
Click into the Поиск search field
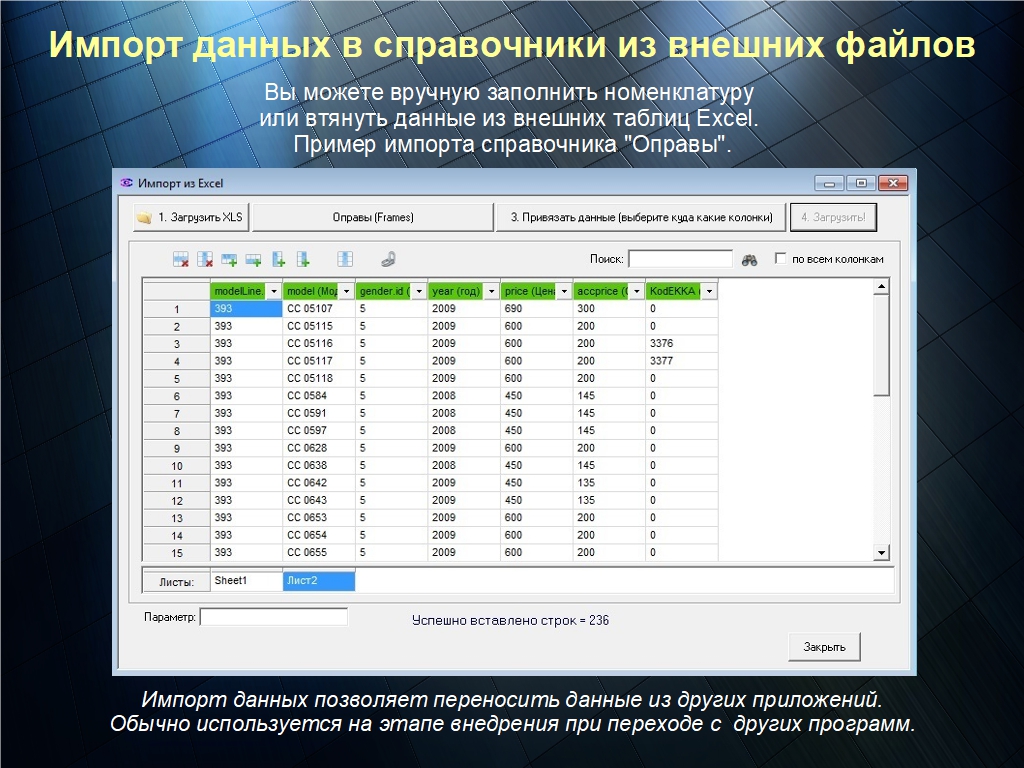tap(680, 259)
